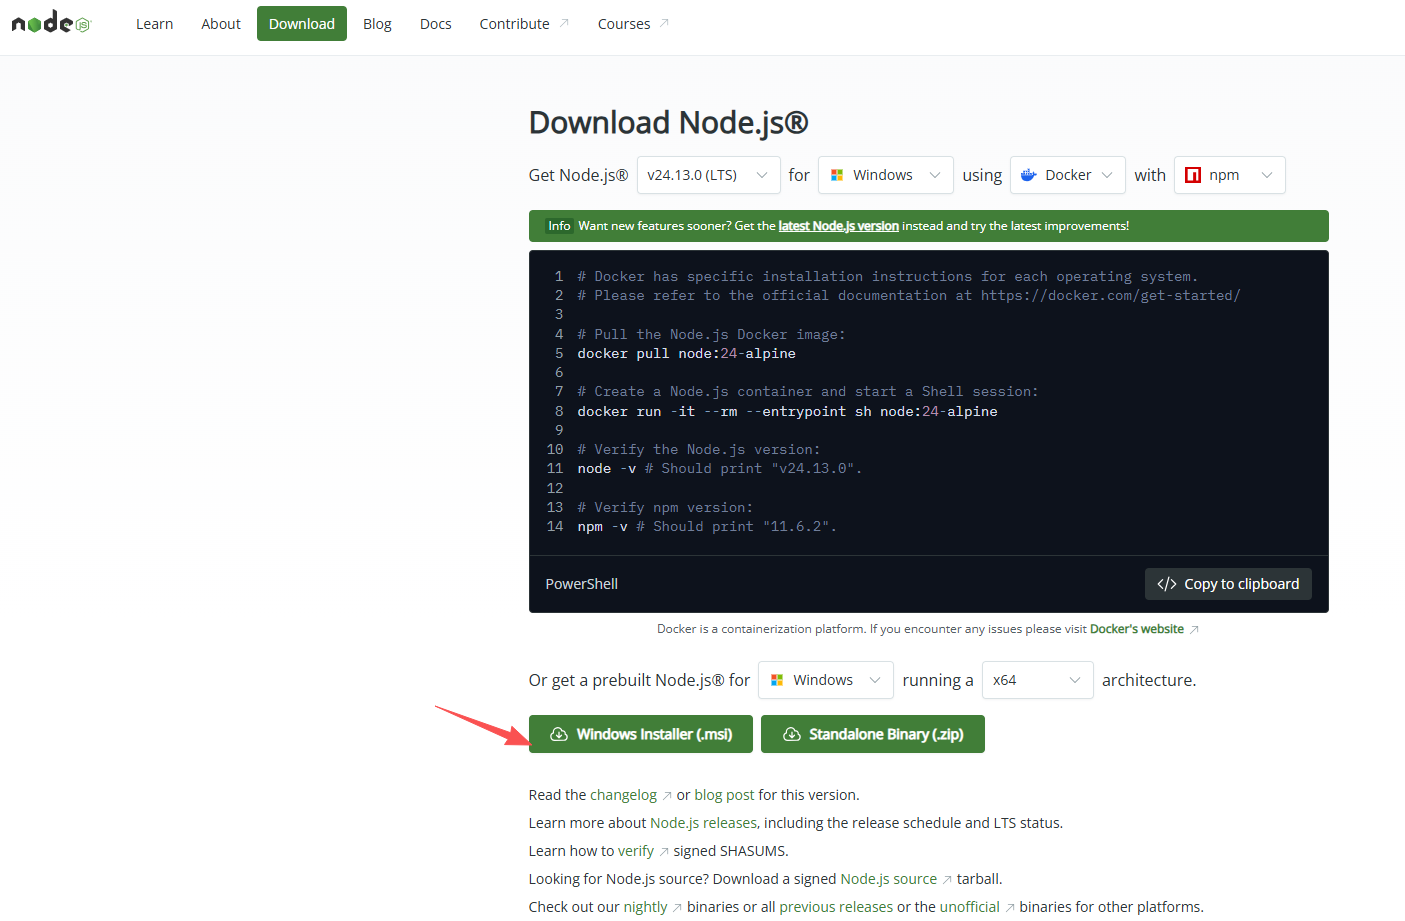
Task: Click the Windows logo in platform selector
Action: point(837,175)
